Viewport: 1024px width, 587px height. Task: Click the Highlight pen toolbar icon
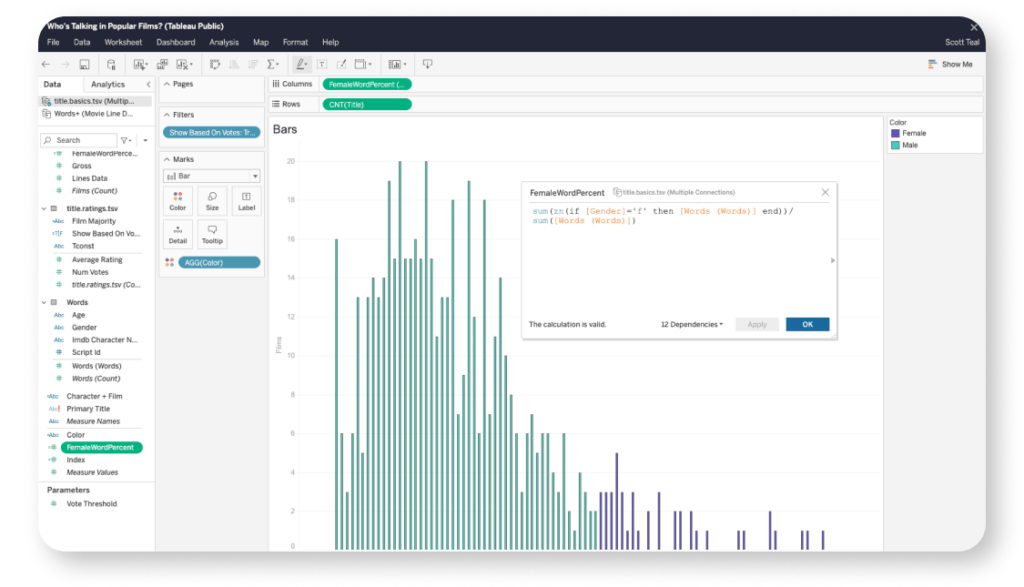(301, 64)
